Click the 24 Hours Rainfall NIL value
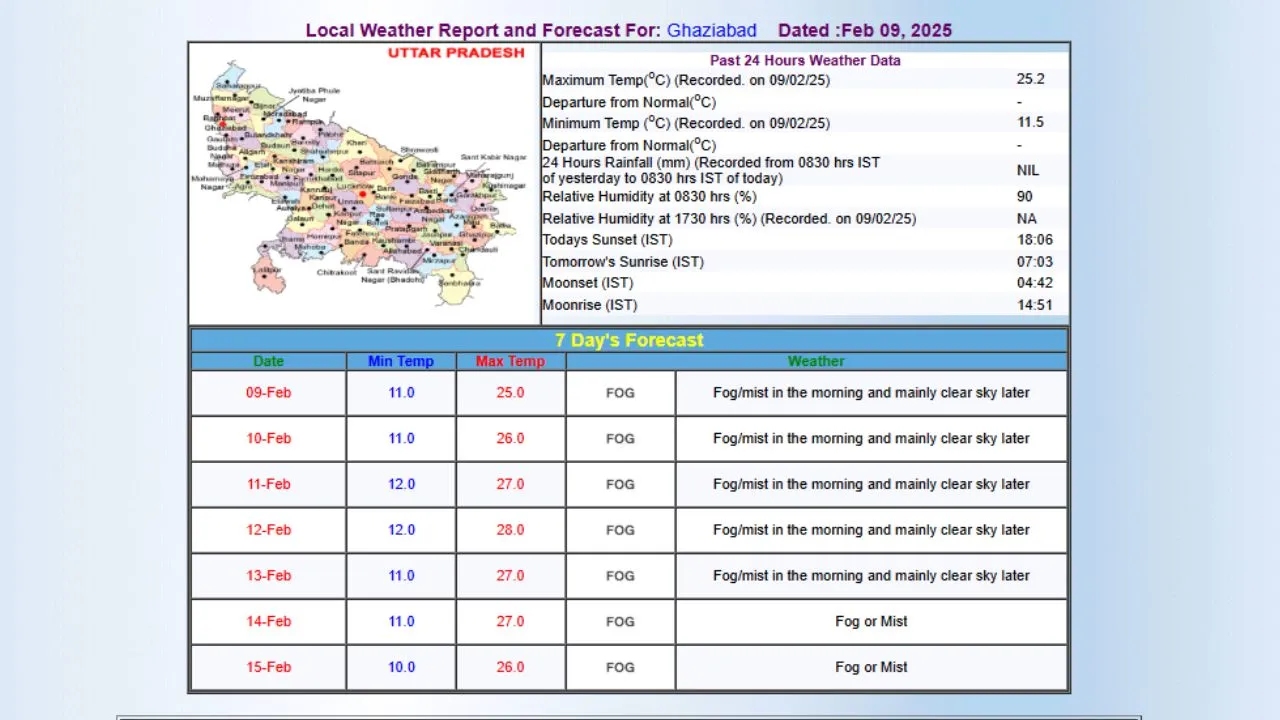 click(1028, 171)
